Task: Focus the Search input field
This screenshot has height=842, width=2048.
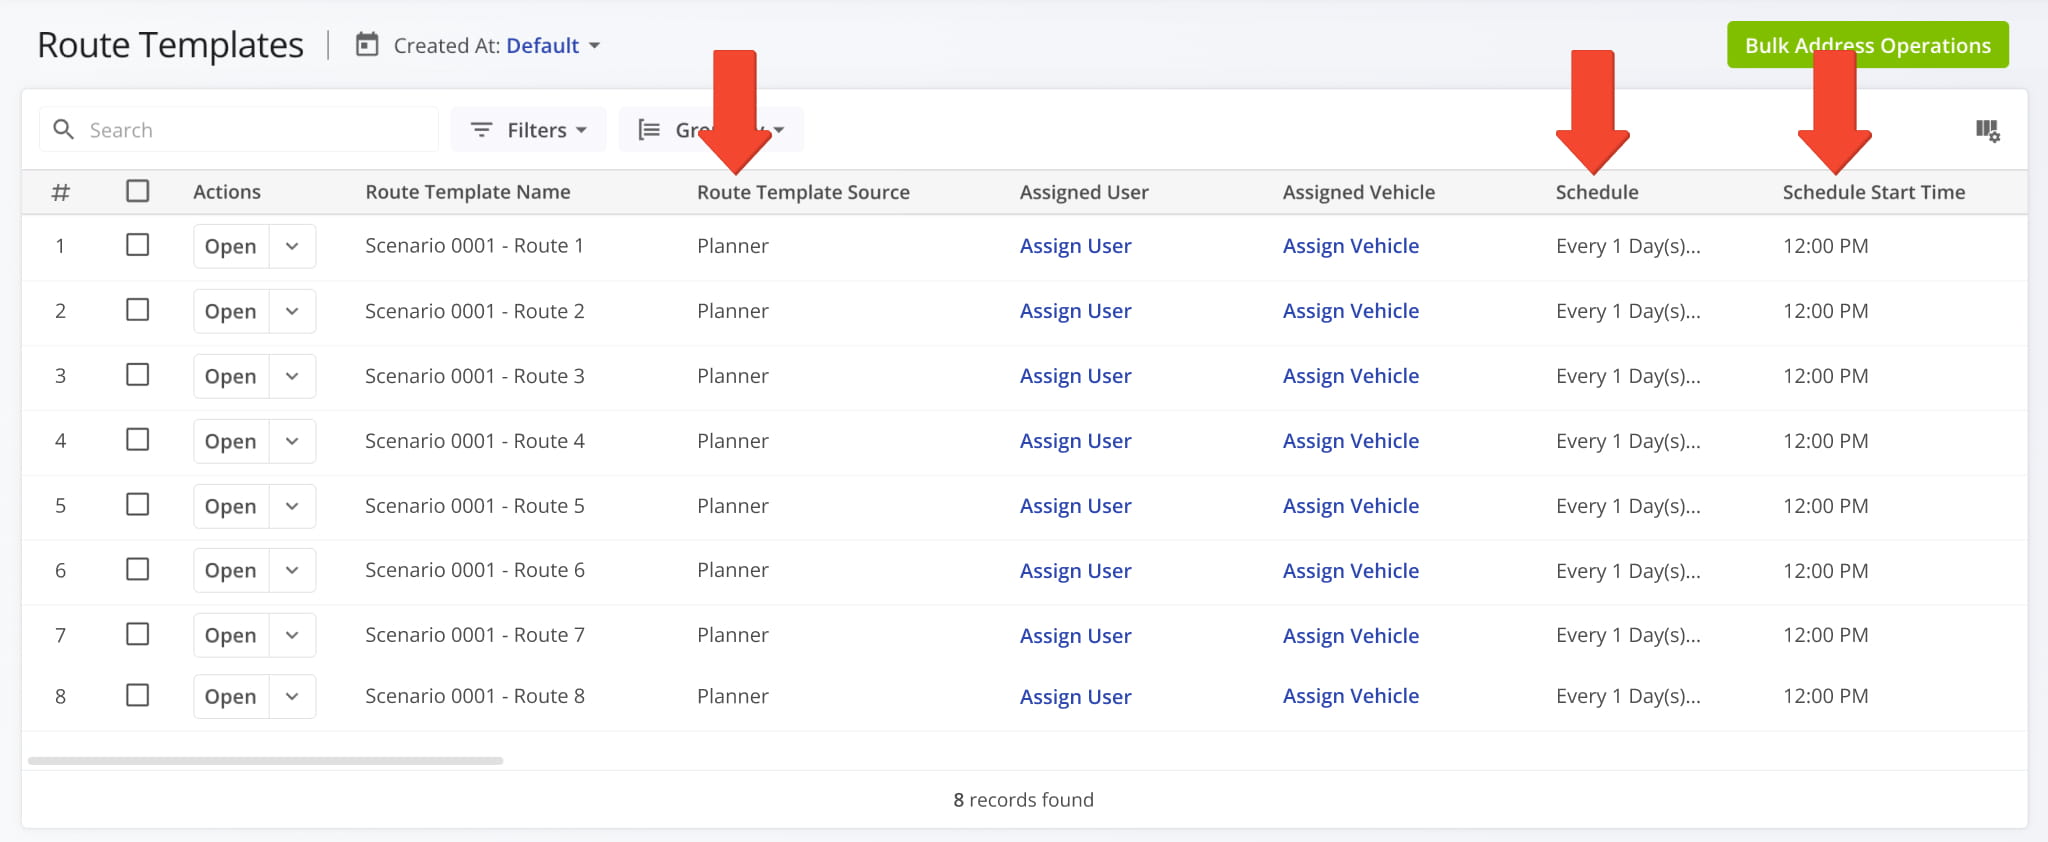Action: tap(239, 130)
